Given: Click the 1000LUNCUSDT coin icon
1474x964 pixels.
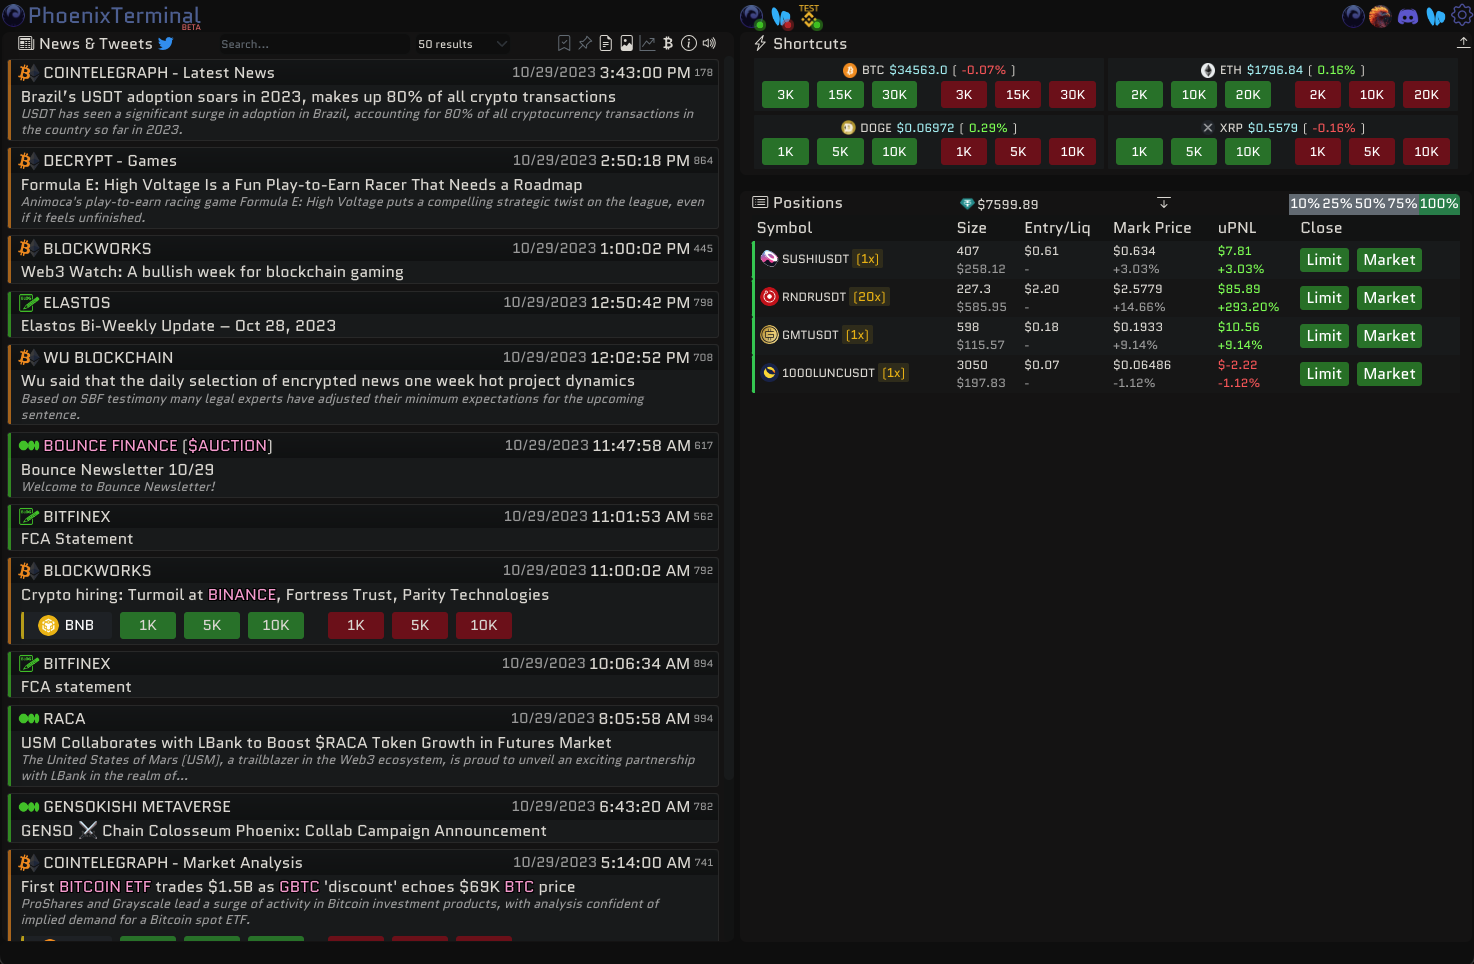Looking at the screenshot, I should pos(769,372).
